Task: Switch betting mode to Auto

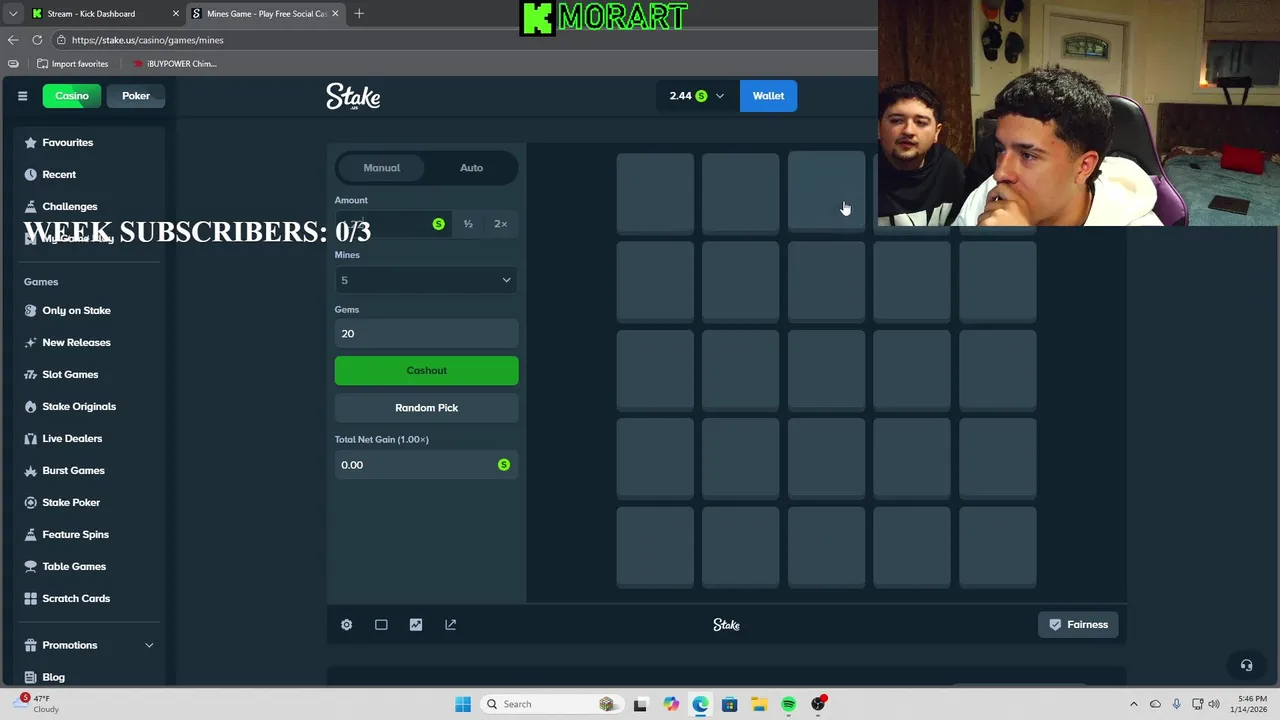Action: [471, 168]
